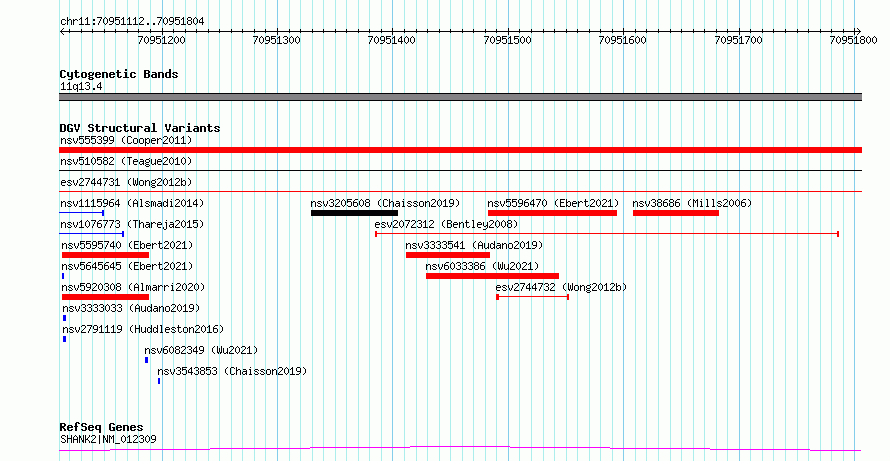
Task: Click the 70951700 ruler label
Action: (x=738, y=40)
